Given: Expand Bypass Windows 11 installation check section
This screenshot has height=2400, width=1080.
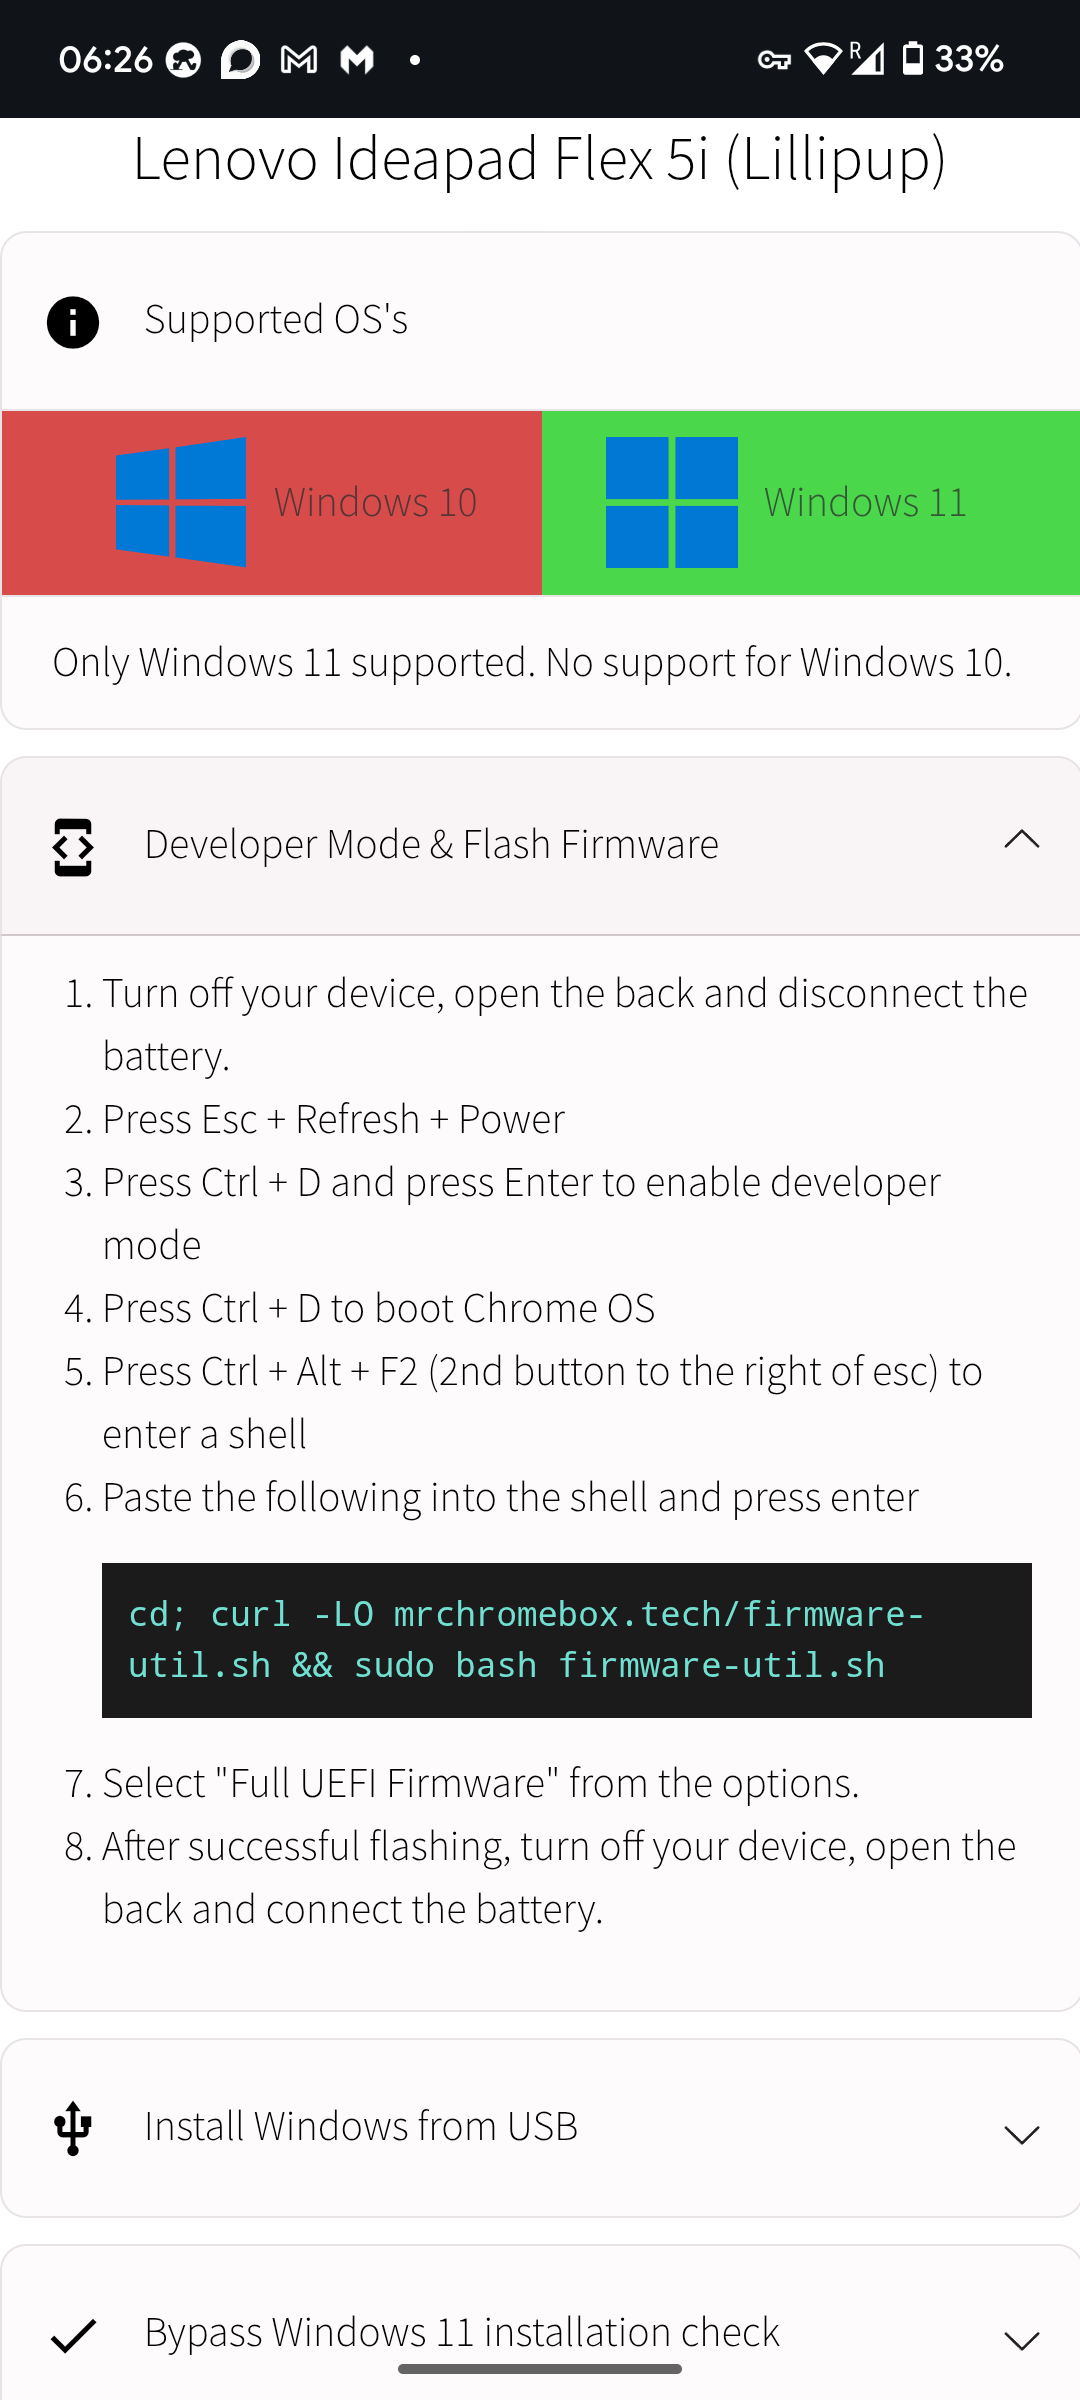Looking at the screenshot, I should click(x=1021, y=2340).
